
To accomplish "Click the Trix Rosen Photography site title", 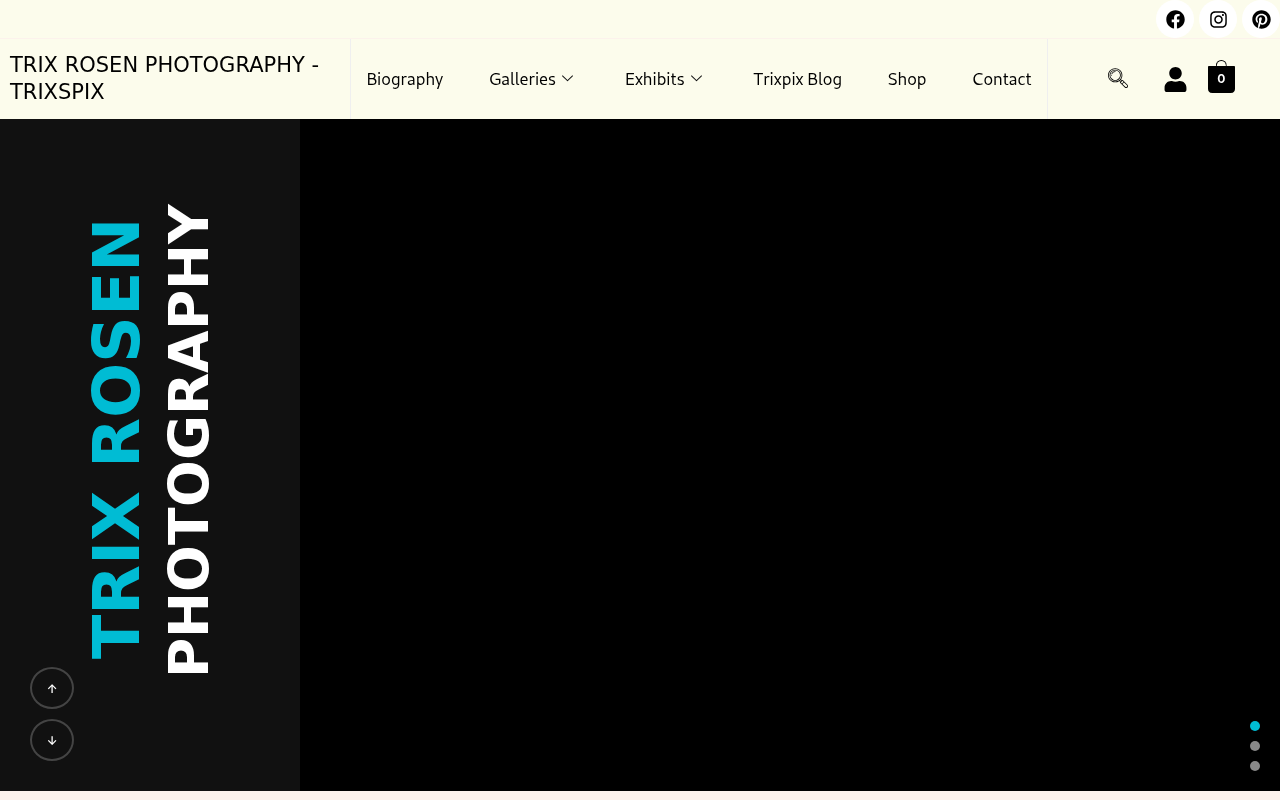I will coord(165,78).
